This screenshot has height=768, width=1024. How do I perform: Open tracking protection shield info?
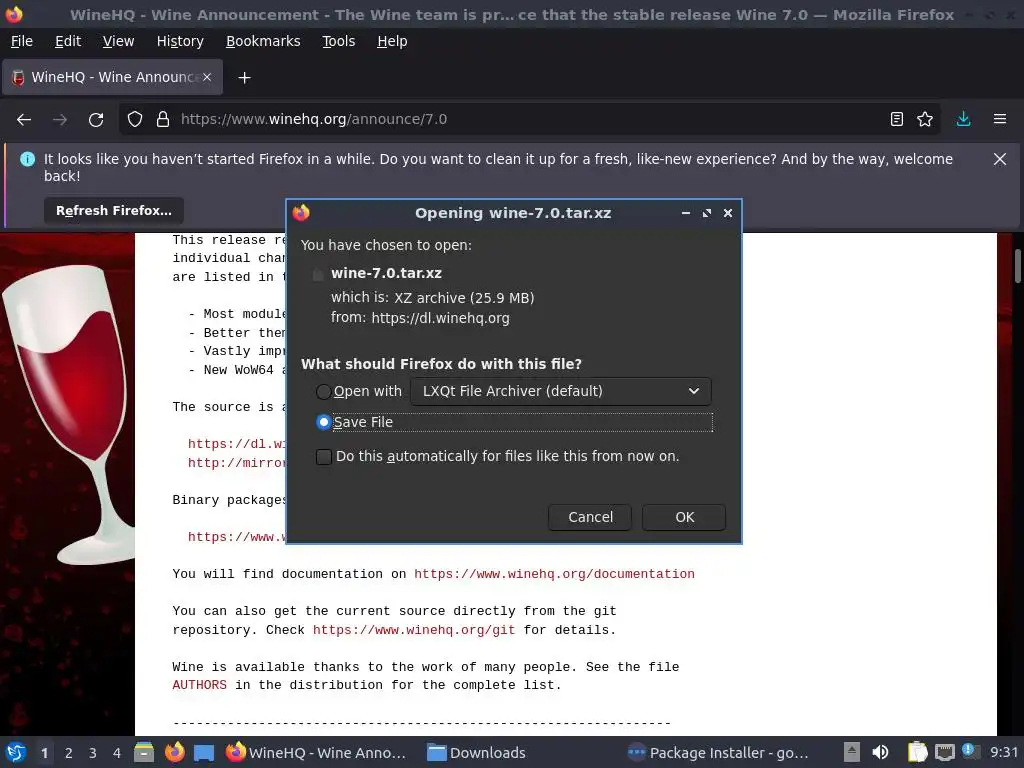point(135,120)
